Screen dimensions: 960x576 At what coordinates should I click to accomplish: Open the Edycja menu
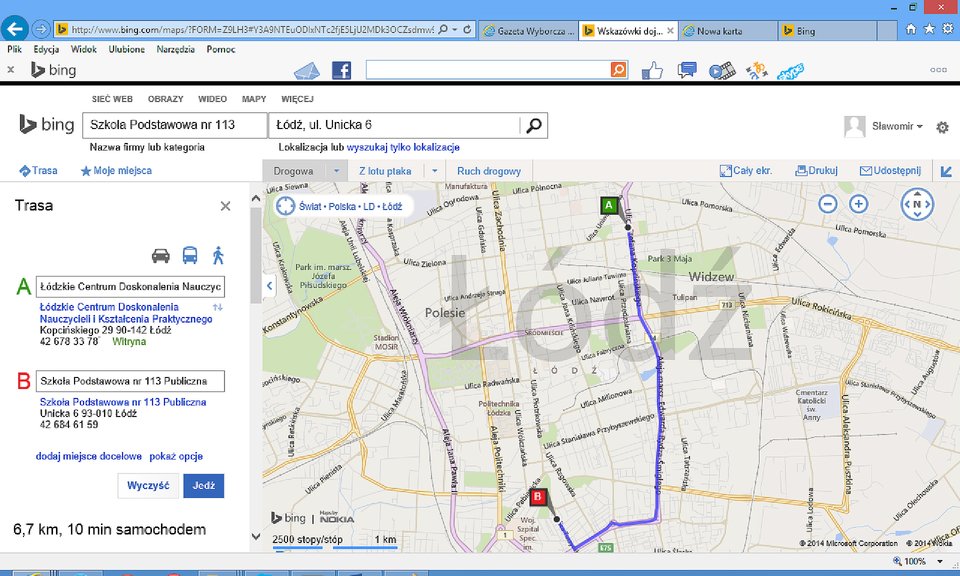[x=47, y=50]
